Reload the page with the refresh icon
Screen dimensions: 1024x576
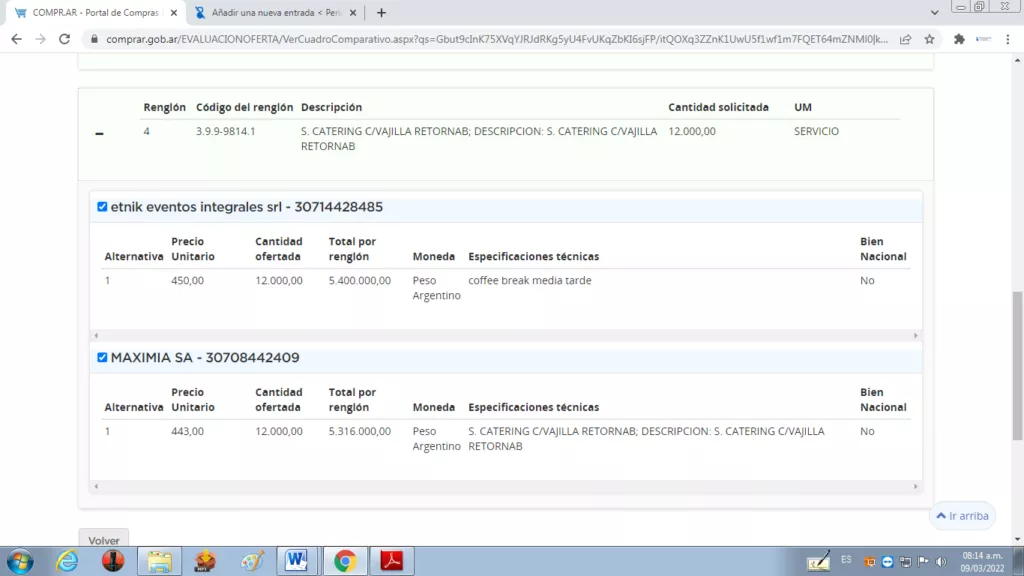65,39
